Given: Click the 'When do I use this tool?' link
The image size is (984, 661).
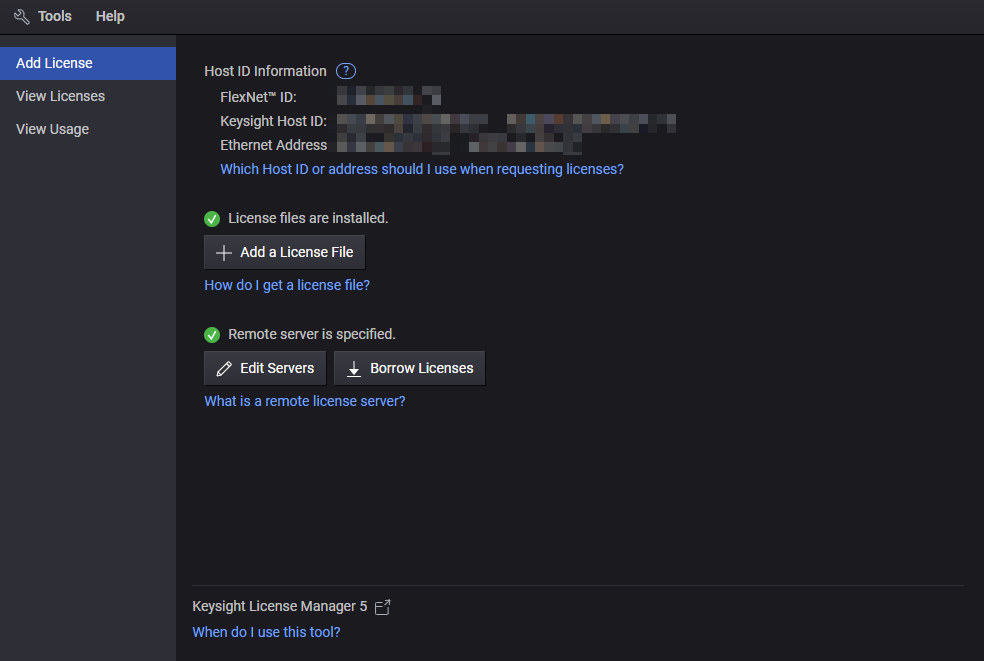Looking at the screenshot, I should [266, 632].
